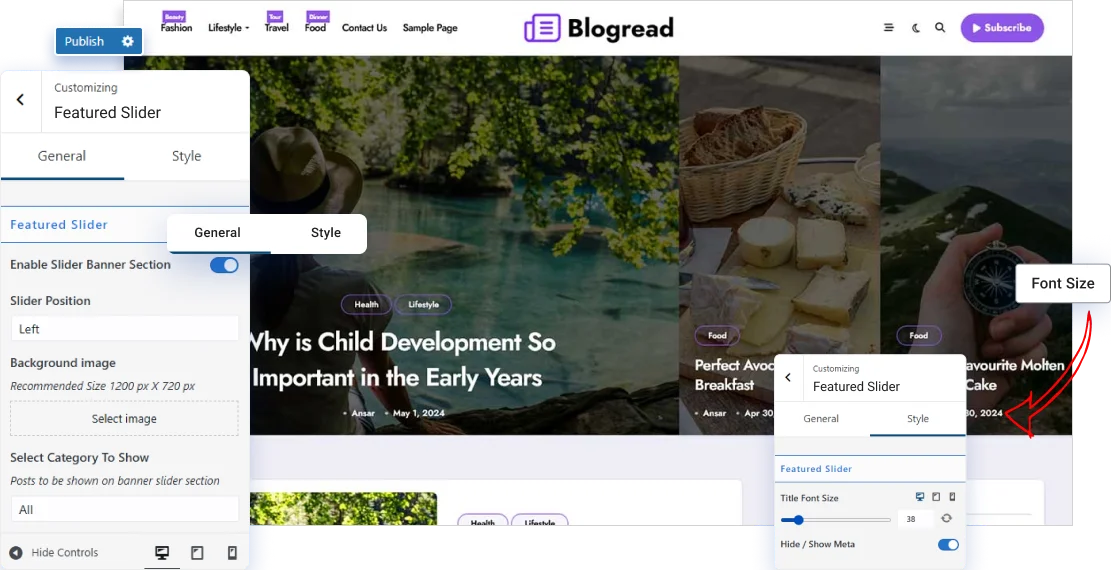Viewport: 1111px width, 570px height.
Task: Expand the Lifestyle menu in the navigation
Action: [228, 28]
